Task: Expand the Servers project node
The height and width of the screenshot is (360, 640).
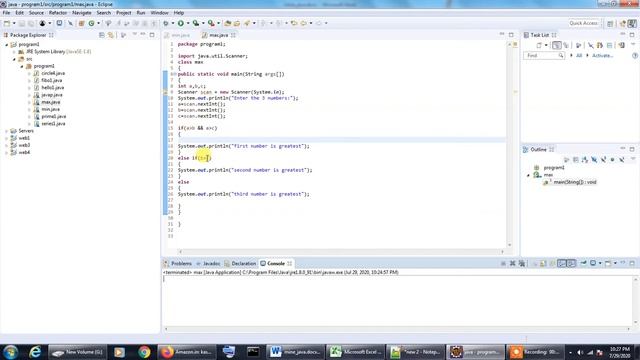Action: coord(7,131)
